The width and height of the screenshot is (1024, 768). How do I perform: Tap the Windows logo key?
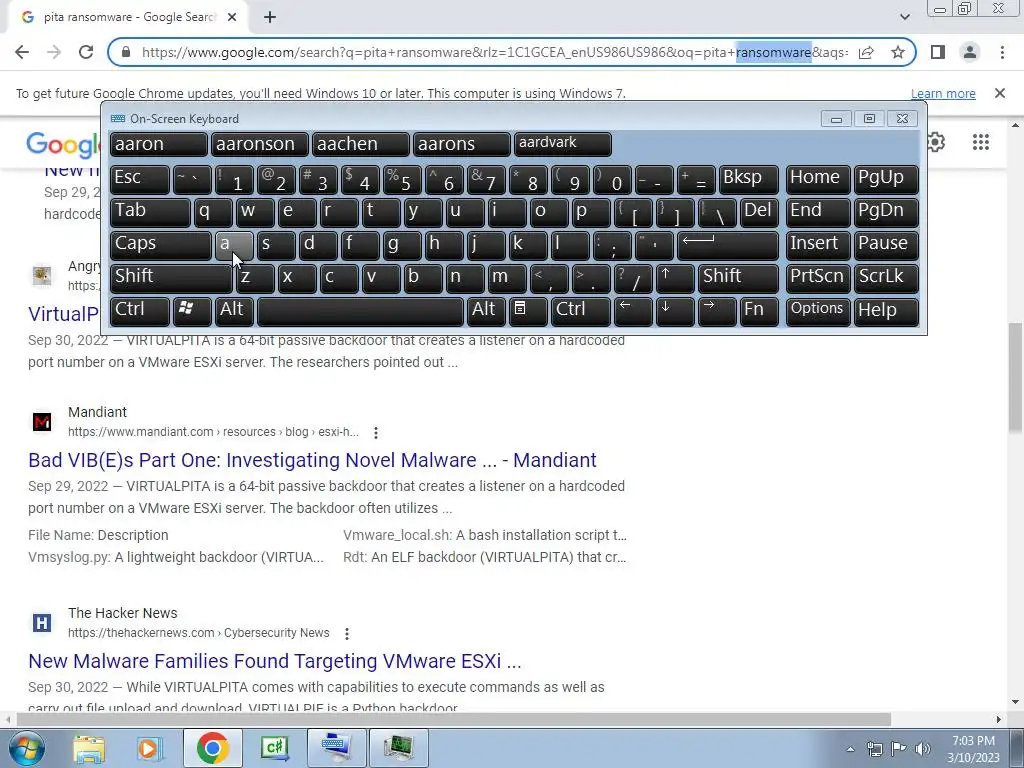pos(192,312)
